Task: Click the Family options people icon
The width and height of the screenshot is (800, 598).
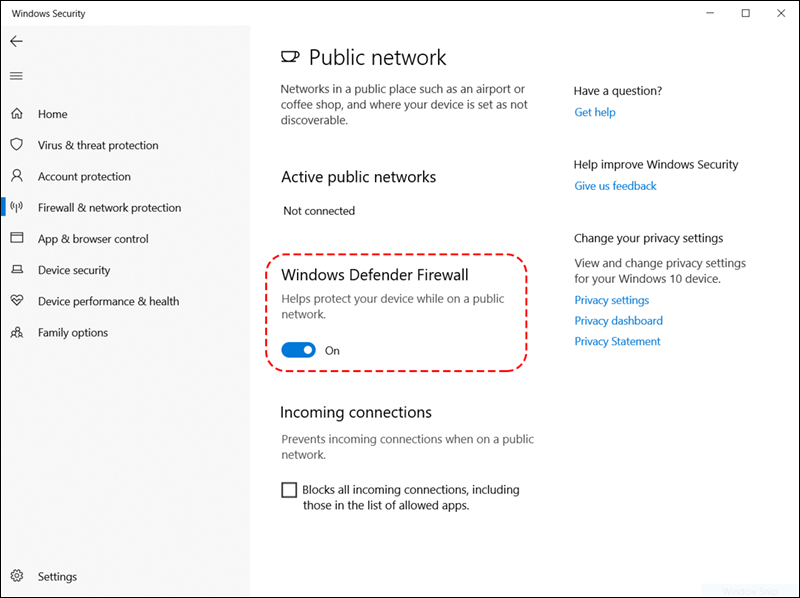Action: (17, 333)
